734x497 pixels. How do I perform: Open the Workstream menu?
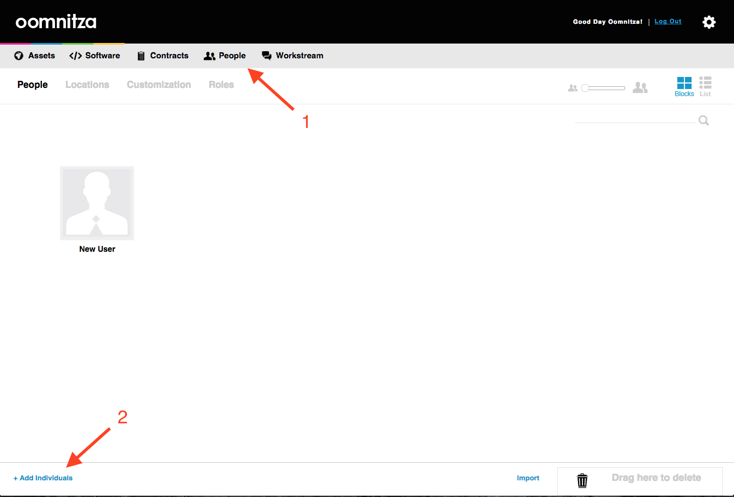pos(293,56)
